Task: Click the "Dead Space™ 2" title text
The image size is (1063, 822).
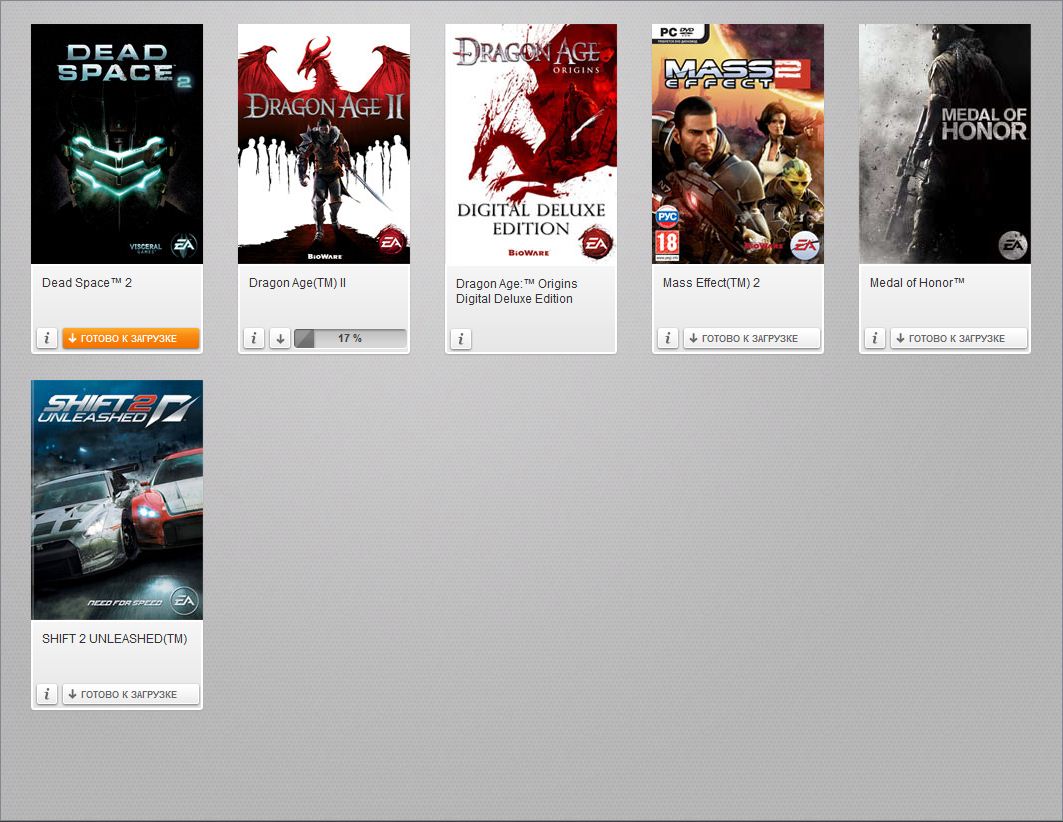Action: coord(87,283)
